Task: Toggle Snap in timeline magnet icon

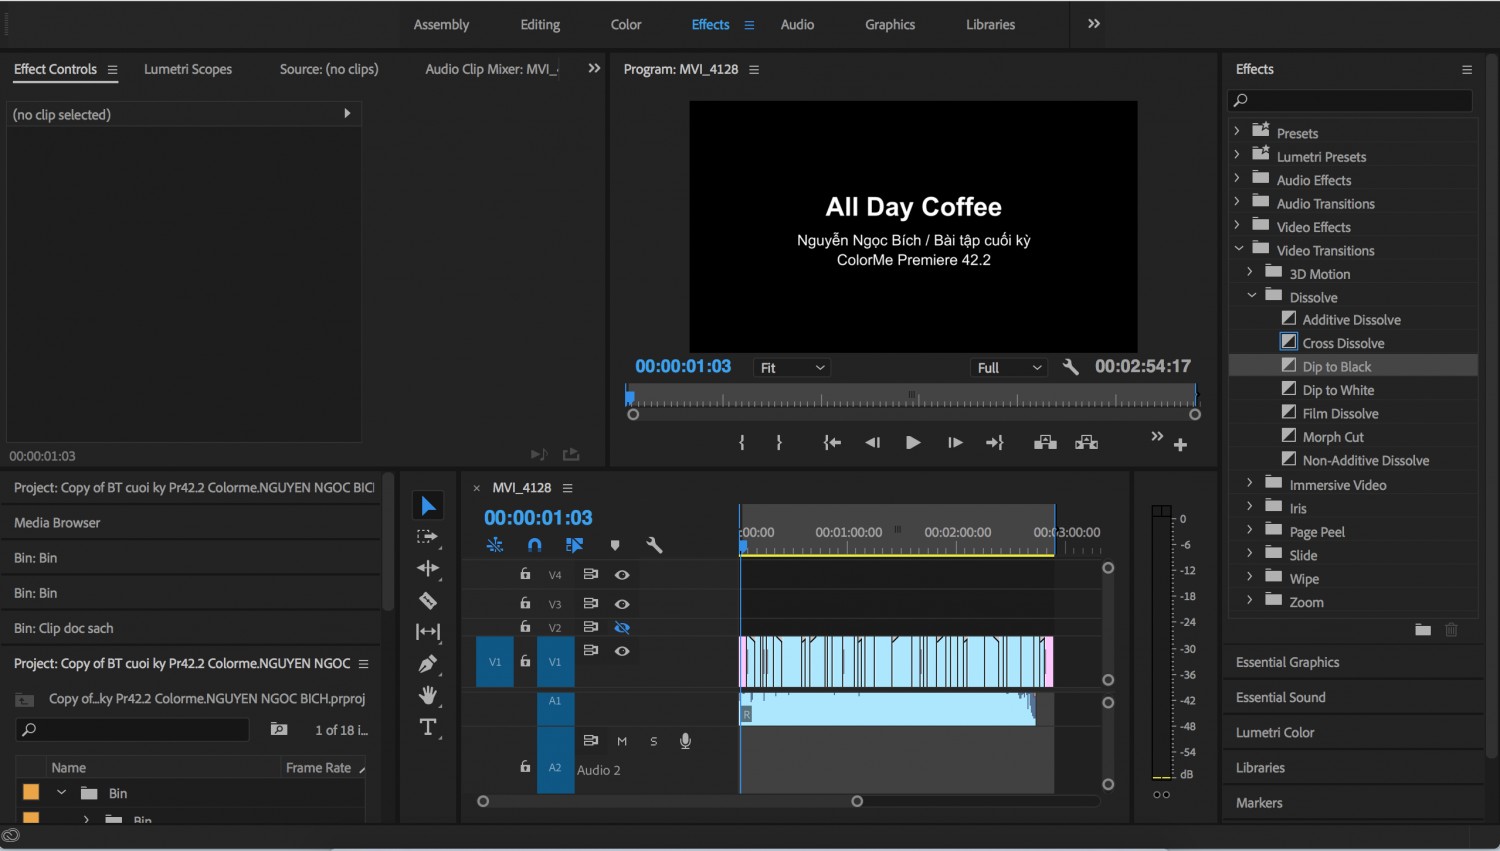Action: click(534, 545)
